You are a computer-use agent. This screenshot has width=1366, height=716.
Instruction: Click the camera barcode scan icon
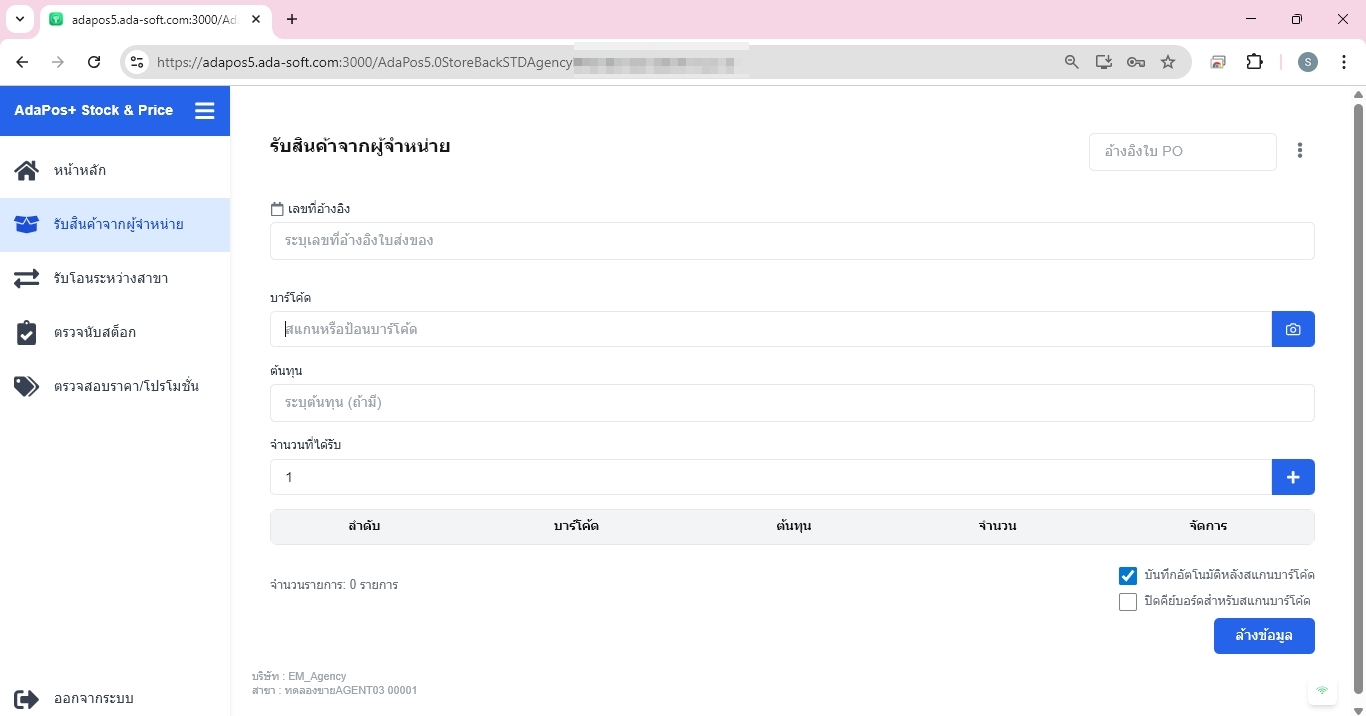coord(1292,329)
